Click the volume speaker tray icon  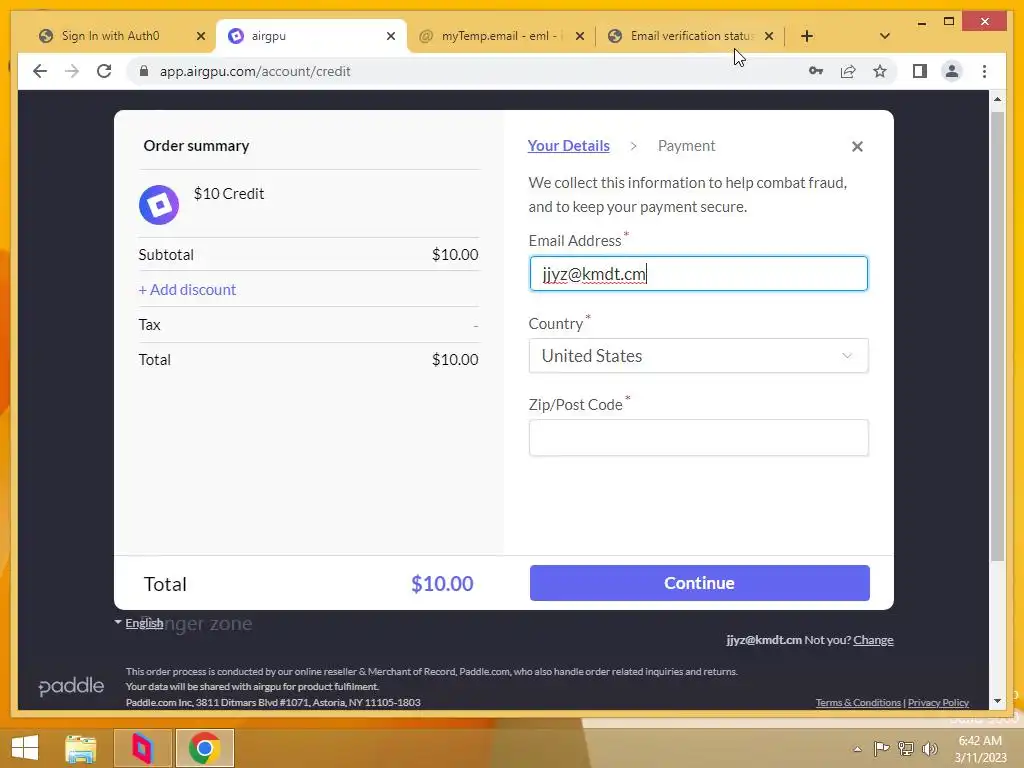[x=929, y=748]
